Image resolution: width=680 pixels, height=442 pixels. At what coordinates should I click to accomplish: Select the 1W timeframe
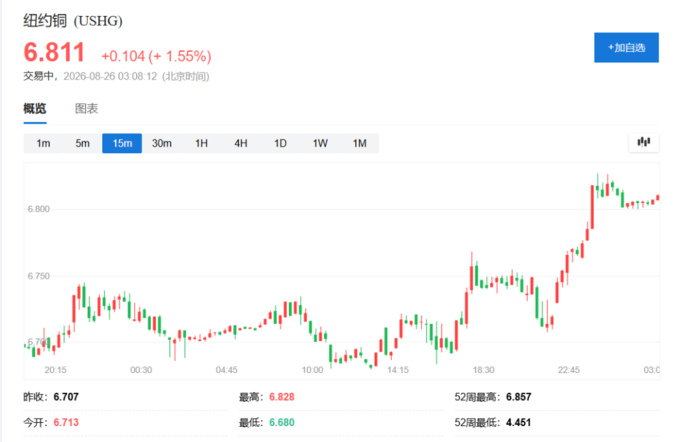coord(320,143)
